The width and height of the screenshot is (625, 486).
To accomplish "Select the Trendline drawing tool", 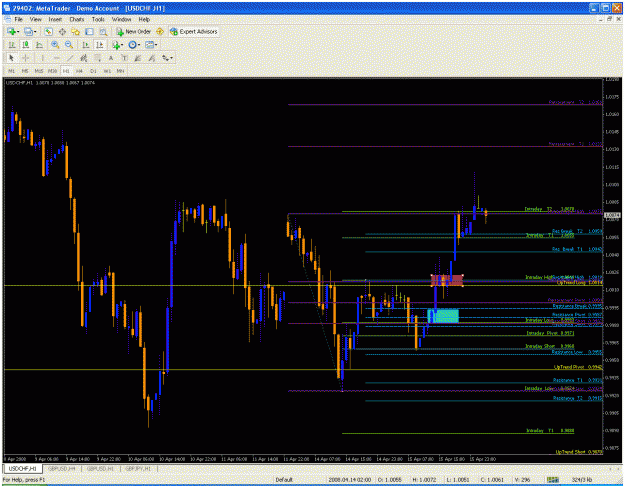I will (70, 58).
